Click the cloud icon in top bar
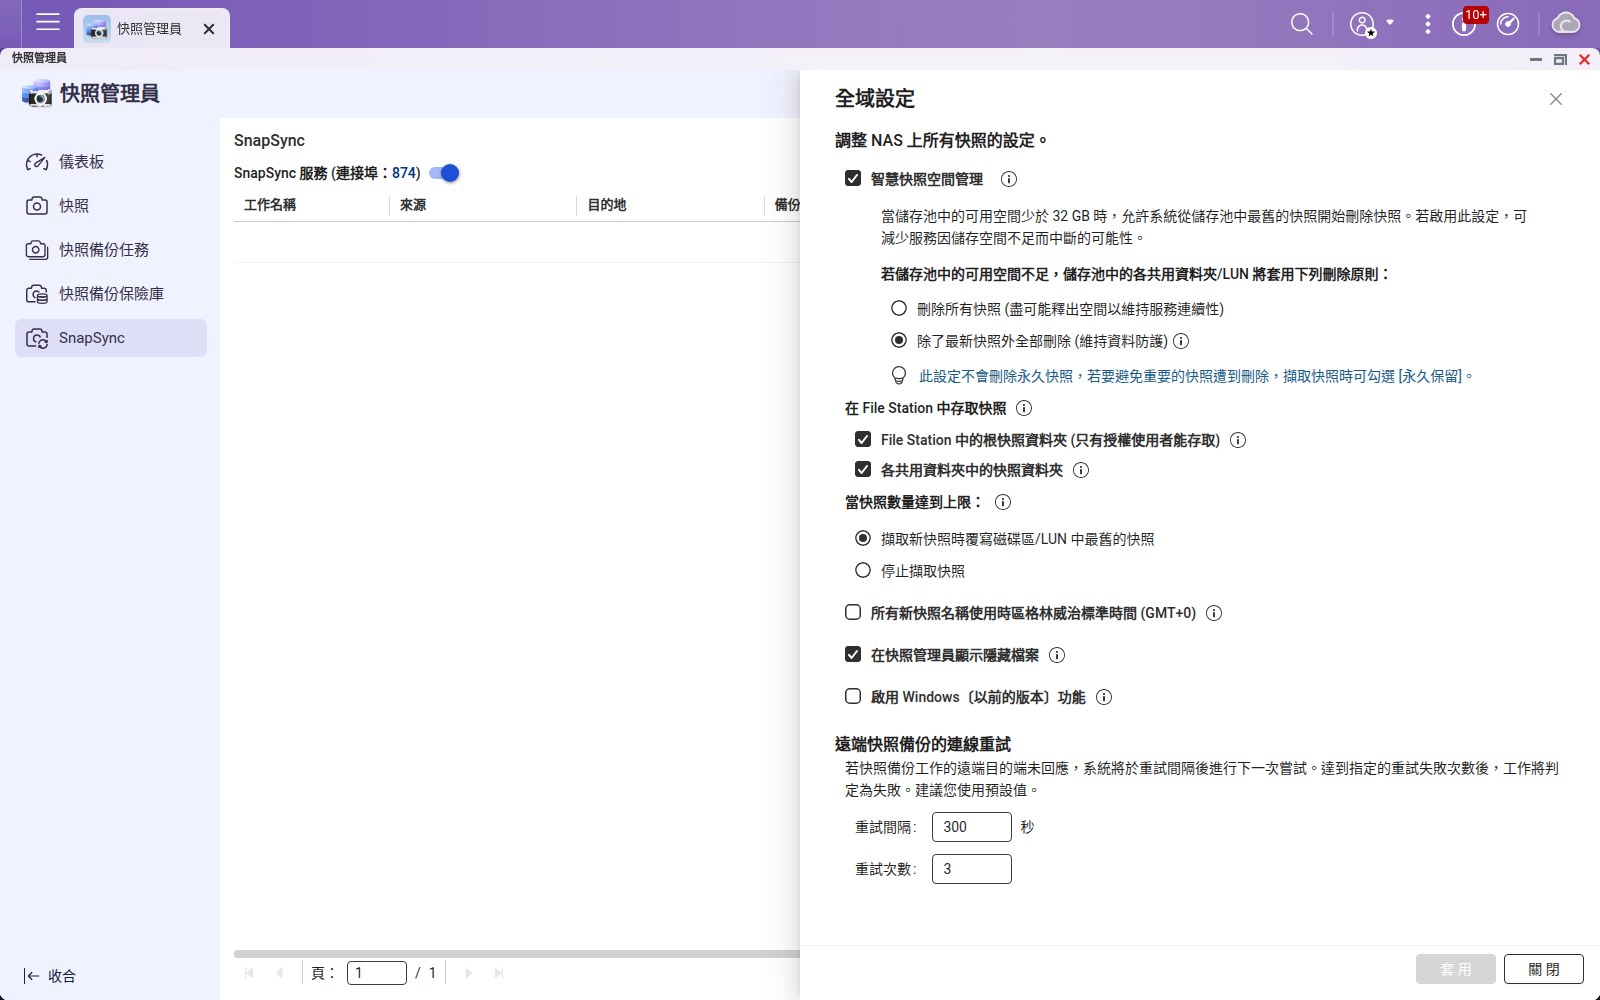Viewport: 1600px width, 1000px height. coord(1566,23)
